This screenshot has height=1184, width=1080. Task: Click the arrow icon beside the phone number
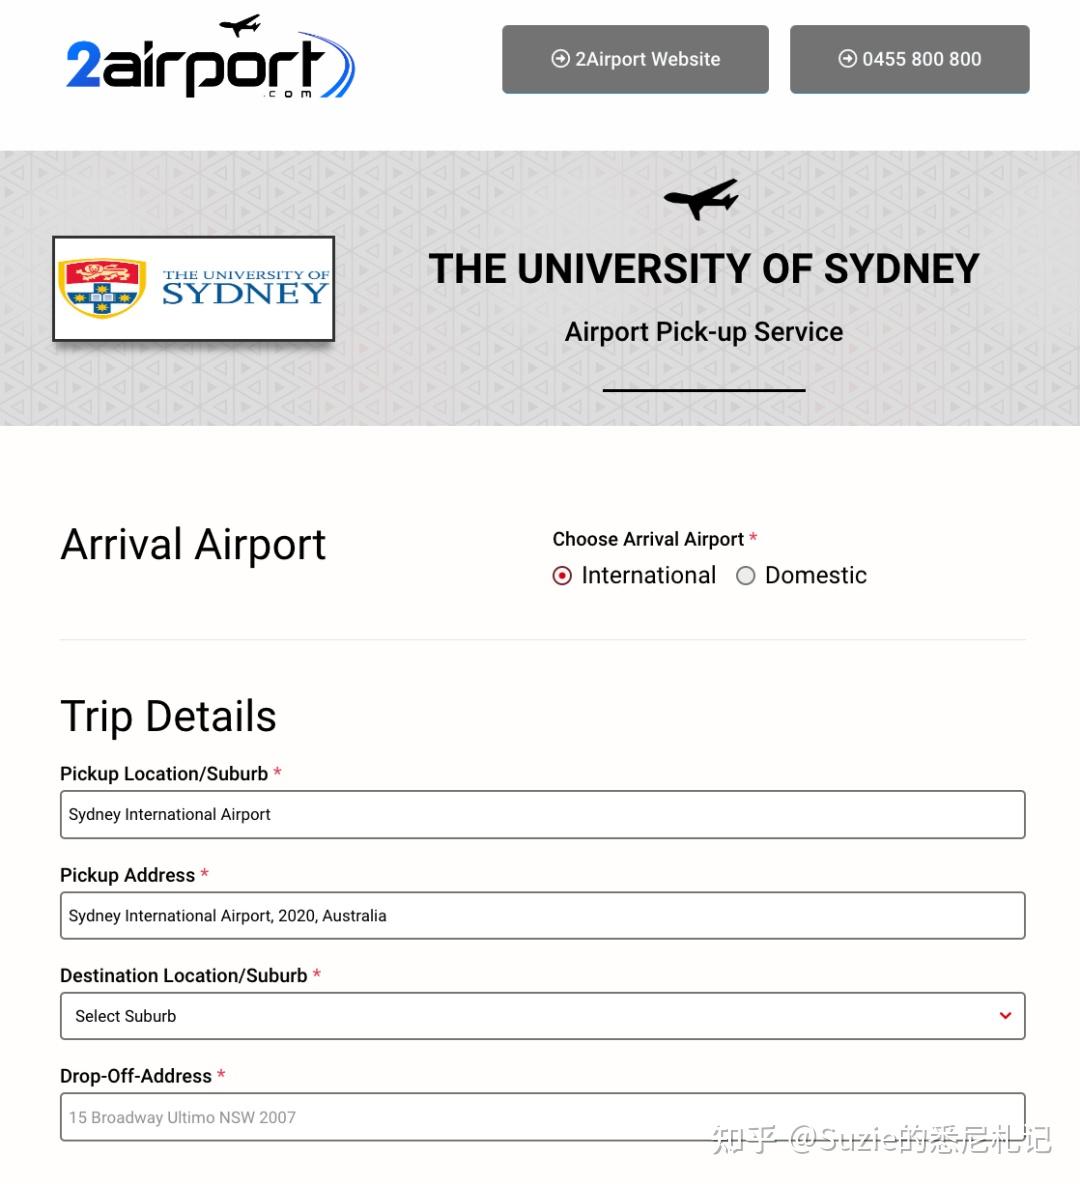(847, 59)
